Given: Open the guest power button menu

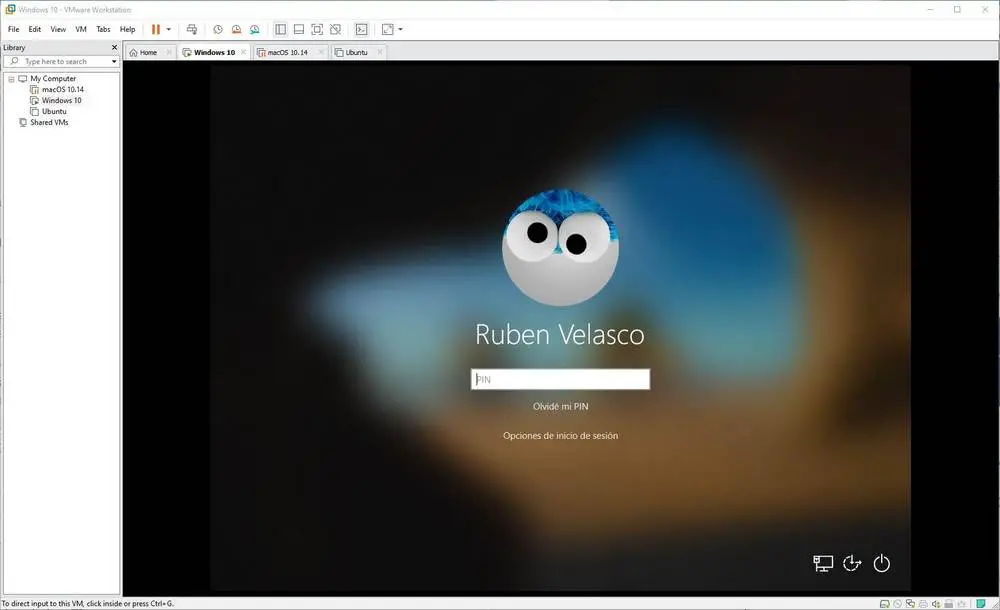Looking at the screenshot, I should click(x=881, y=563).
